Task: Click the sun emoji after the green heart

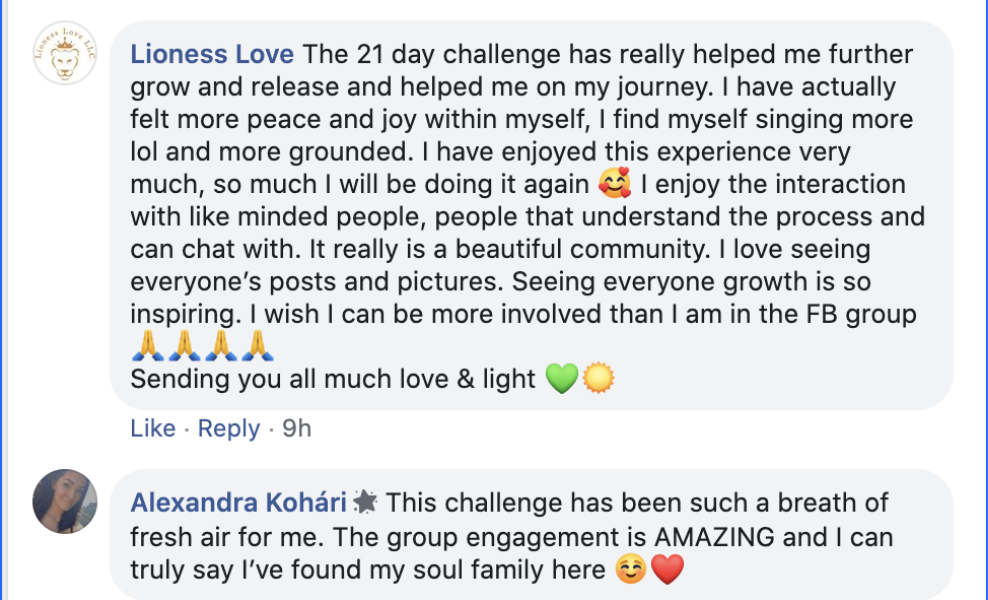Action: [598, 379]
